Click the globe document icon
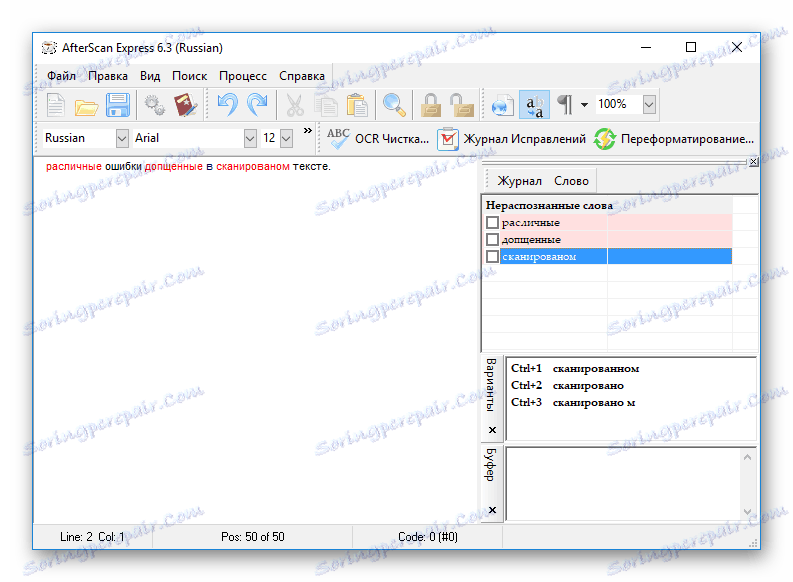This screenshot has height=582, width=793. coord(503,105)
